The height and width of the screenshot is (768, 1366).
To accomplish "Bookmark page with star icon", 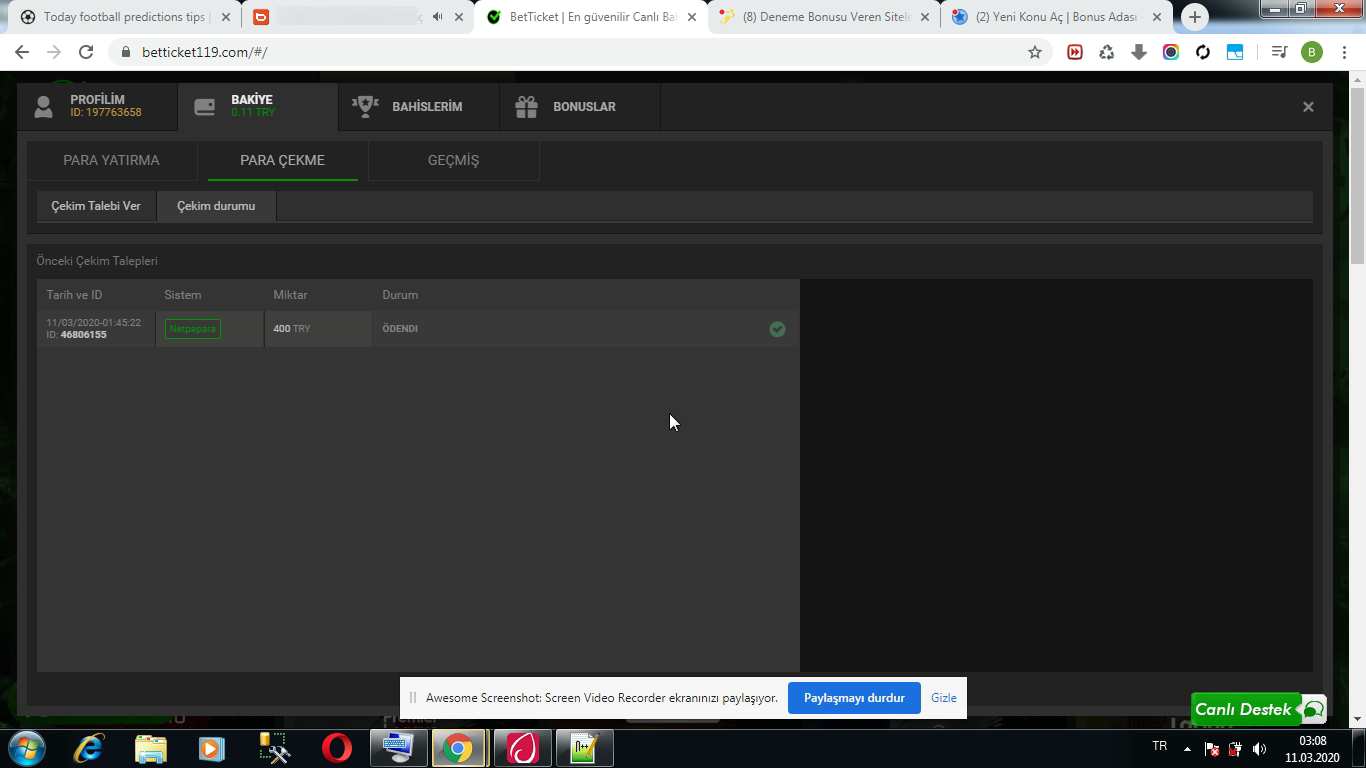I will coord(1035,52).
